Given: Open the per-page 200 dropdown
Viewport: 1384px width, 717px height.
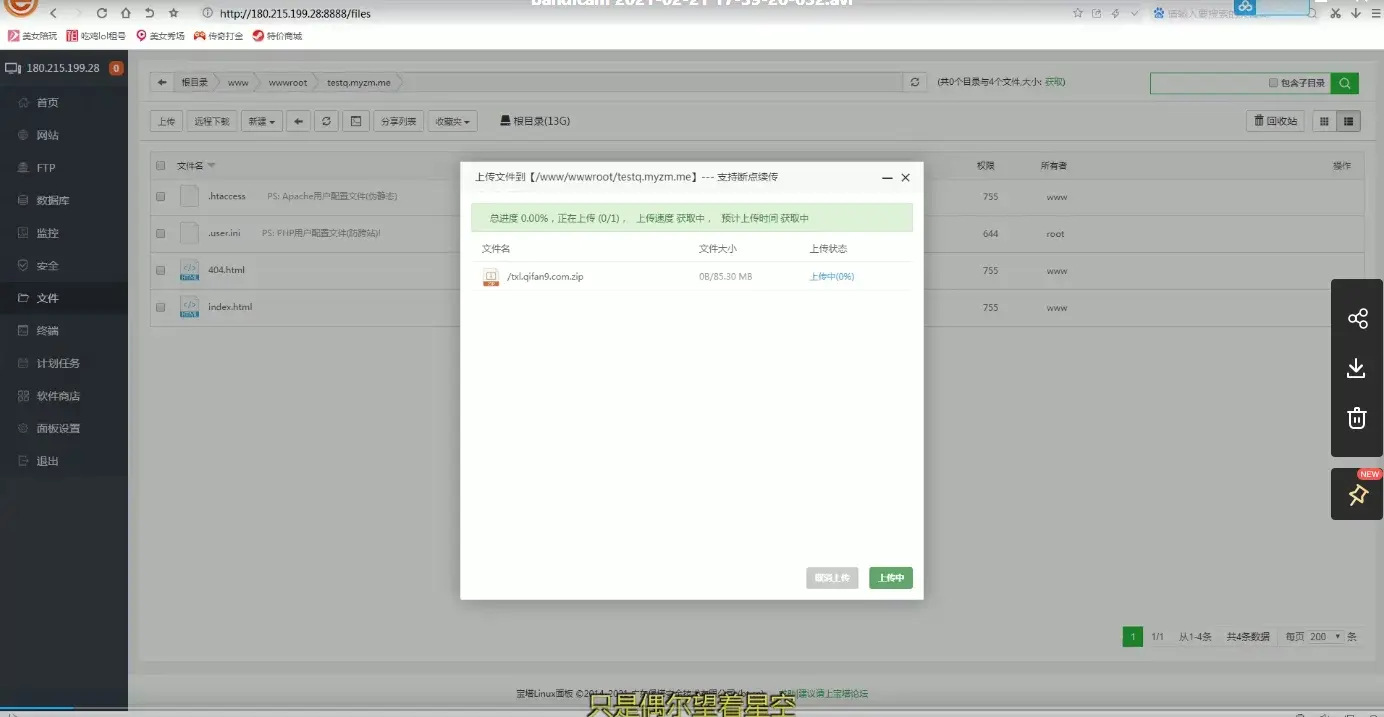Looking at the screenshot, I should tap(1326, 637).
